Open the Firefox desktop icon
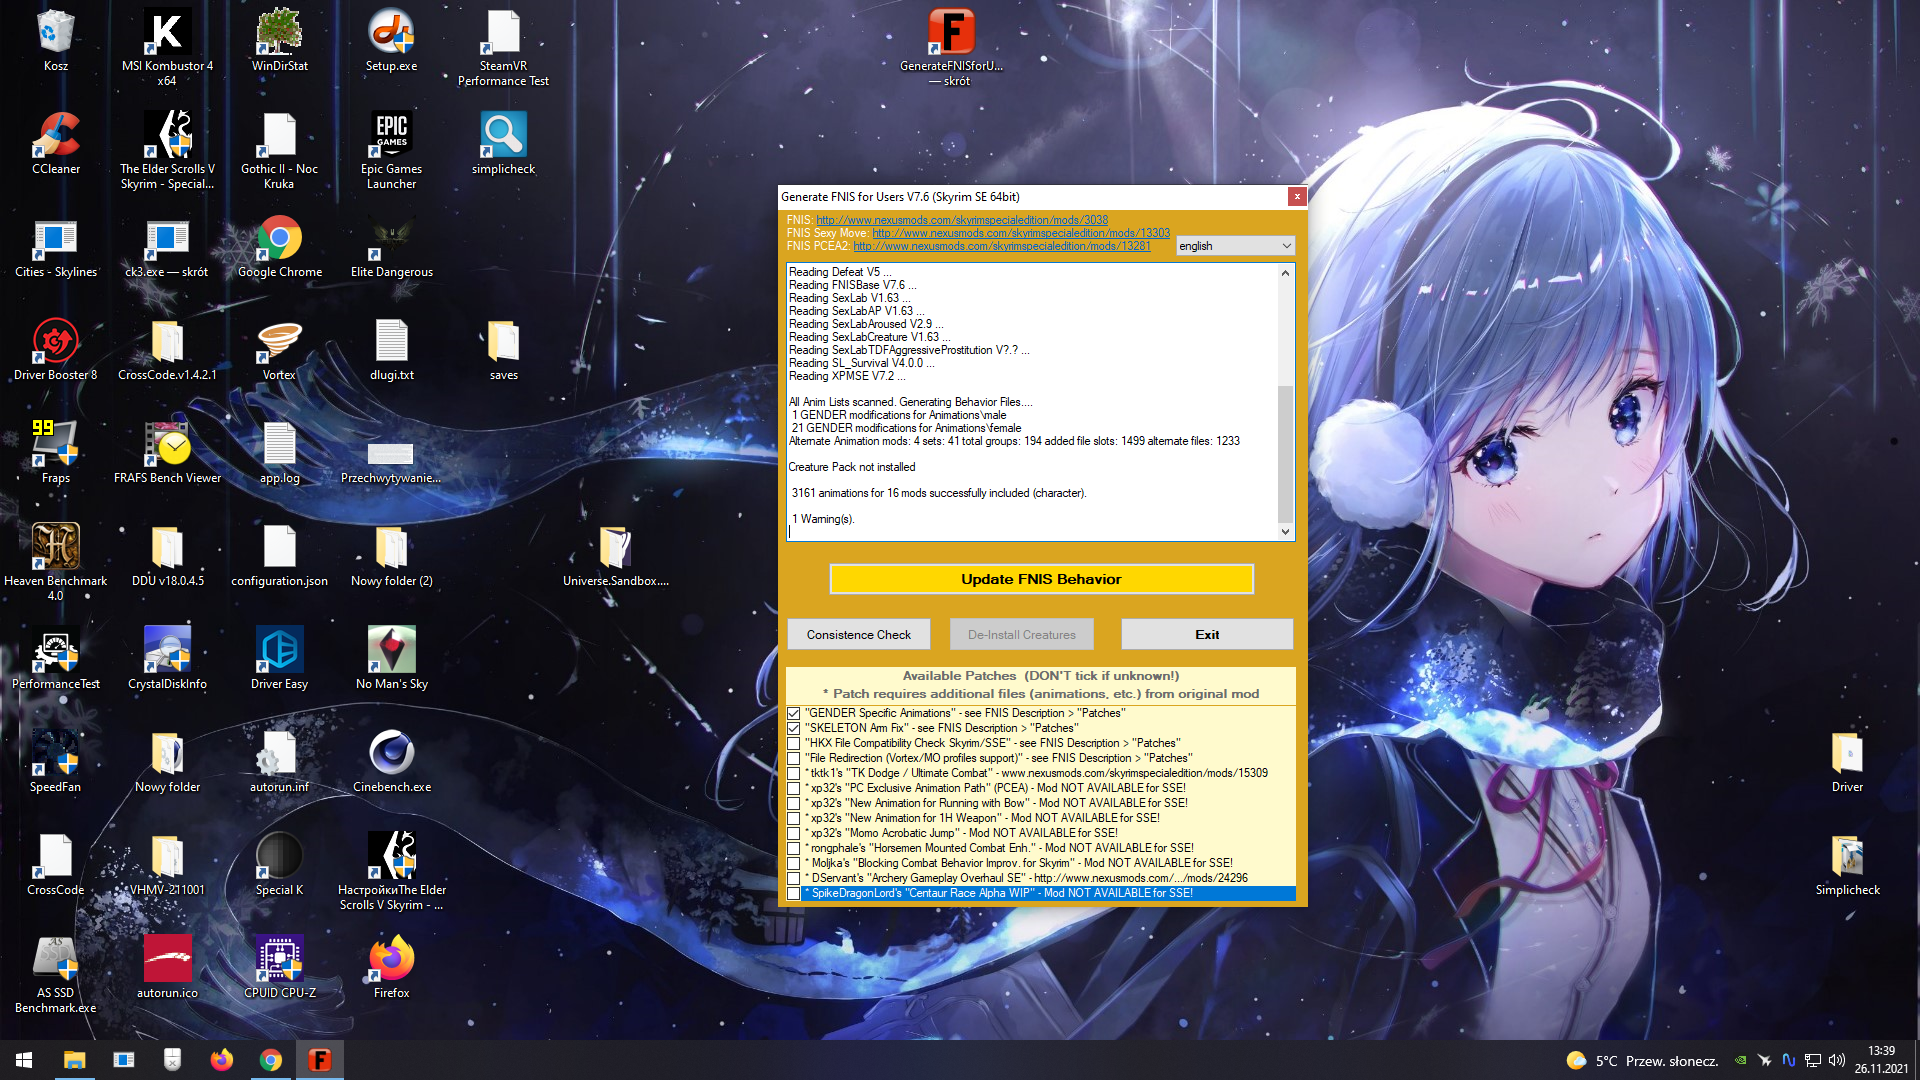This screenshot has width=1920, height=1080. pyautogui.click(x=391, y=968)
